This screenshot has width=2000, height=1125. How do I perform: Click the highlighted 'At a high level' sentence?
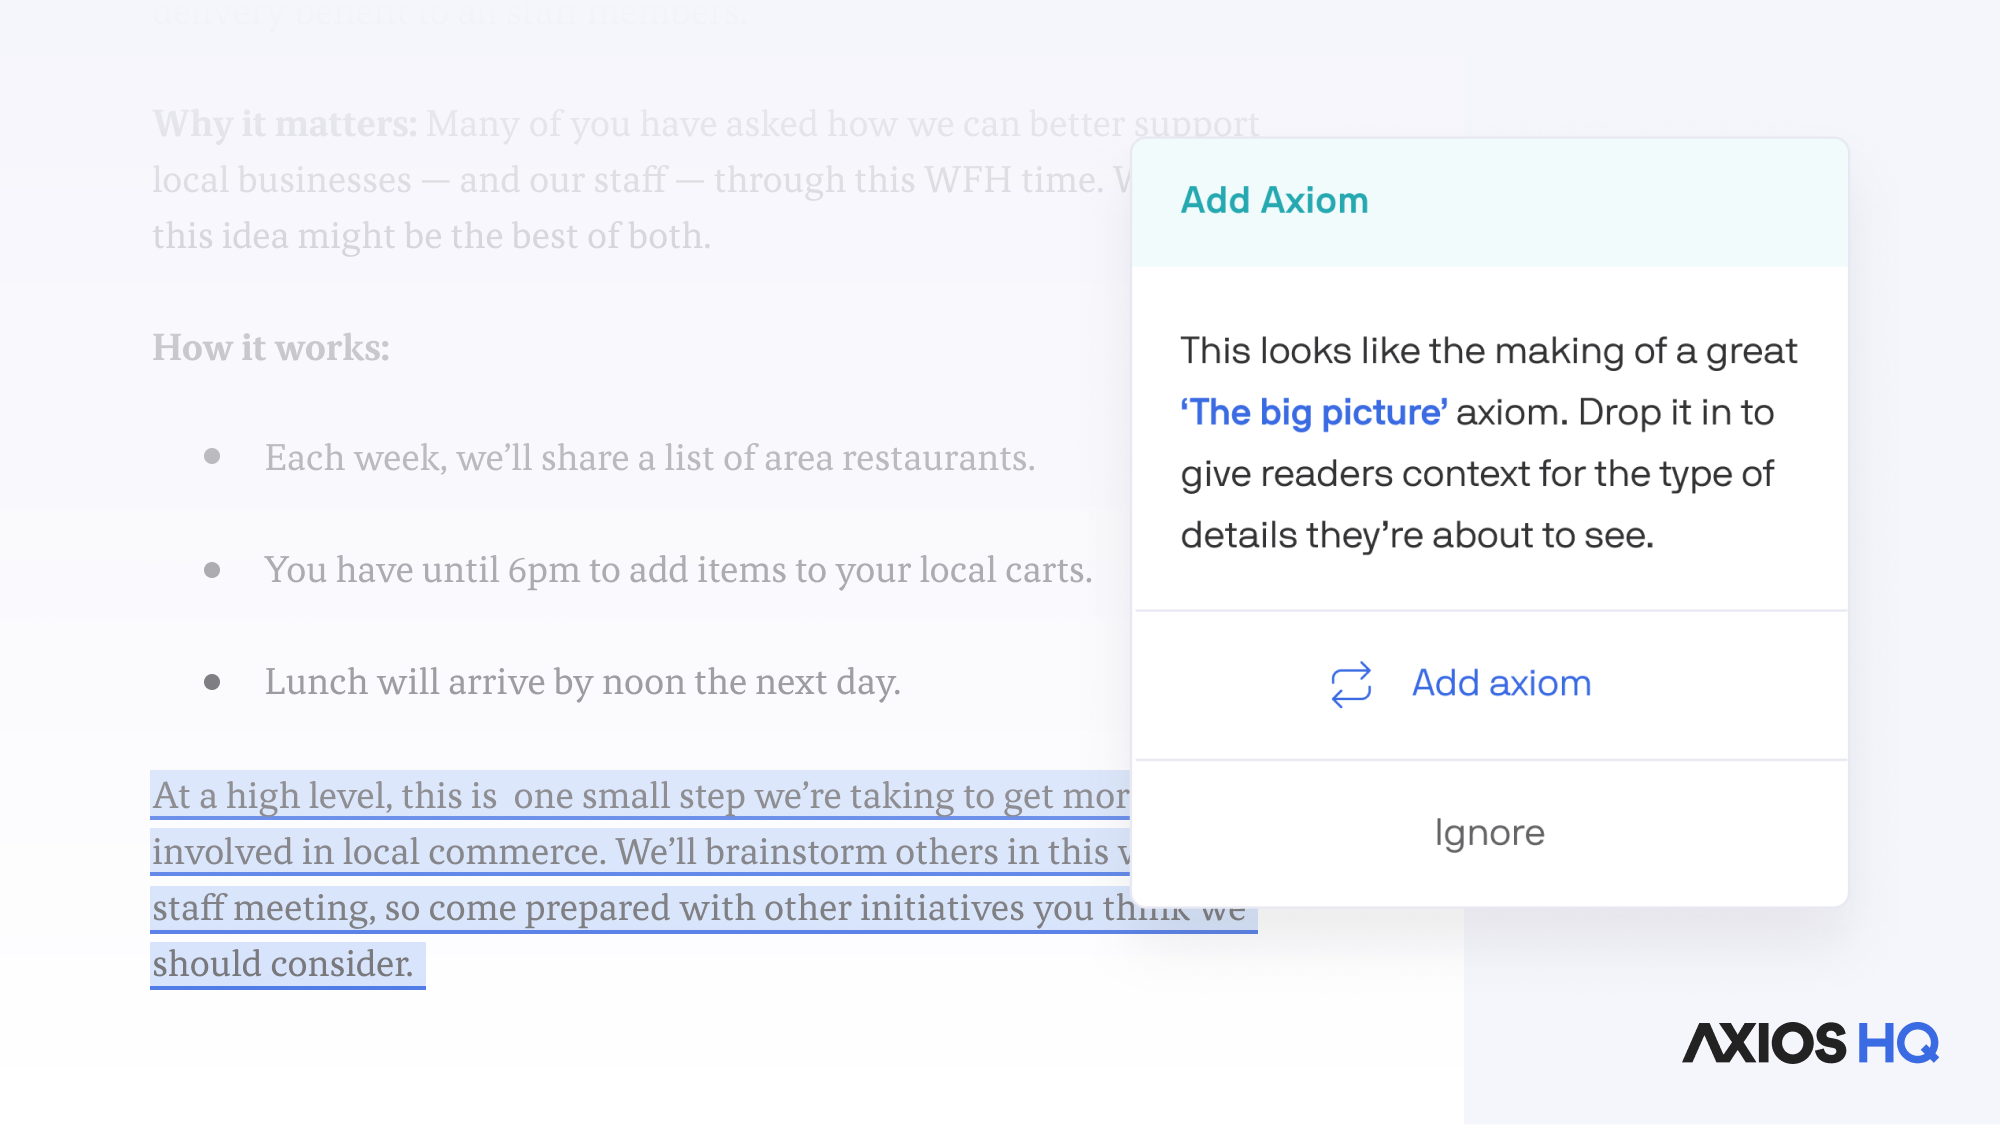(x=640, y=796)
